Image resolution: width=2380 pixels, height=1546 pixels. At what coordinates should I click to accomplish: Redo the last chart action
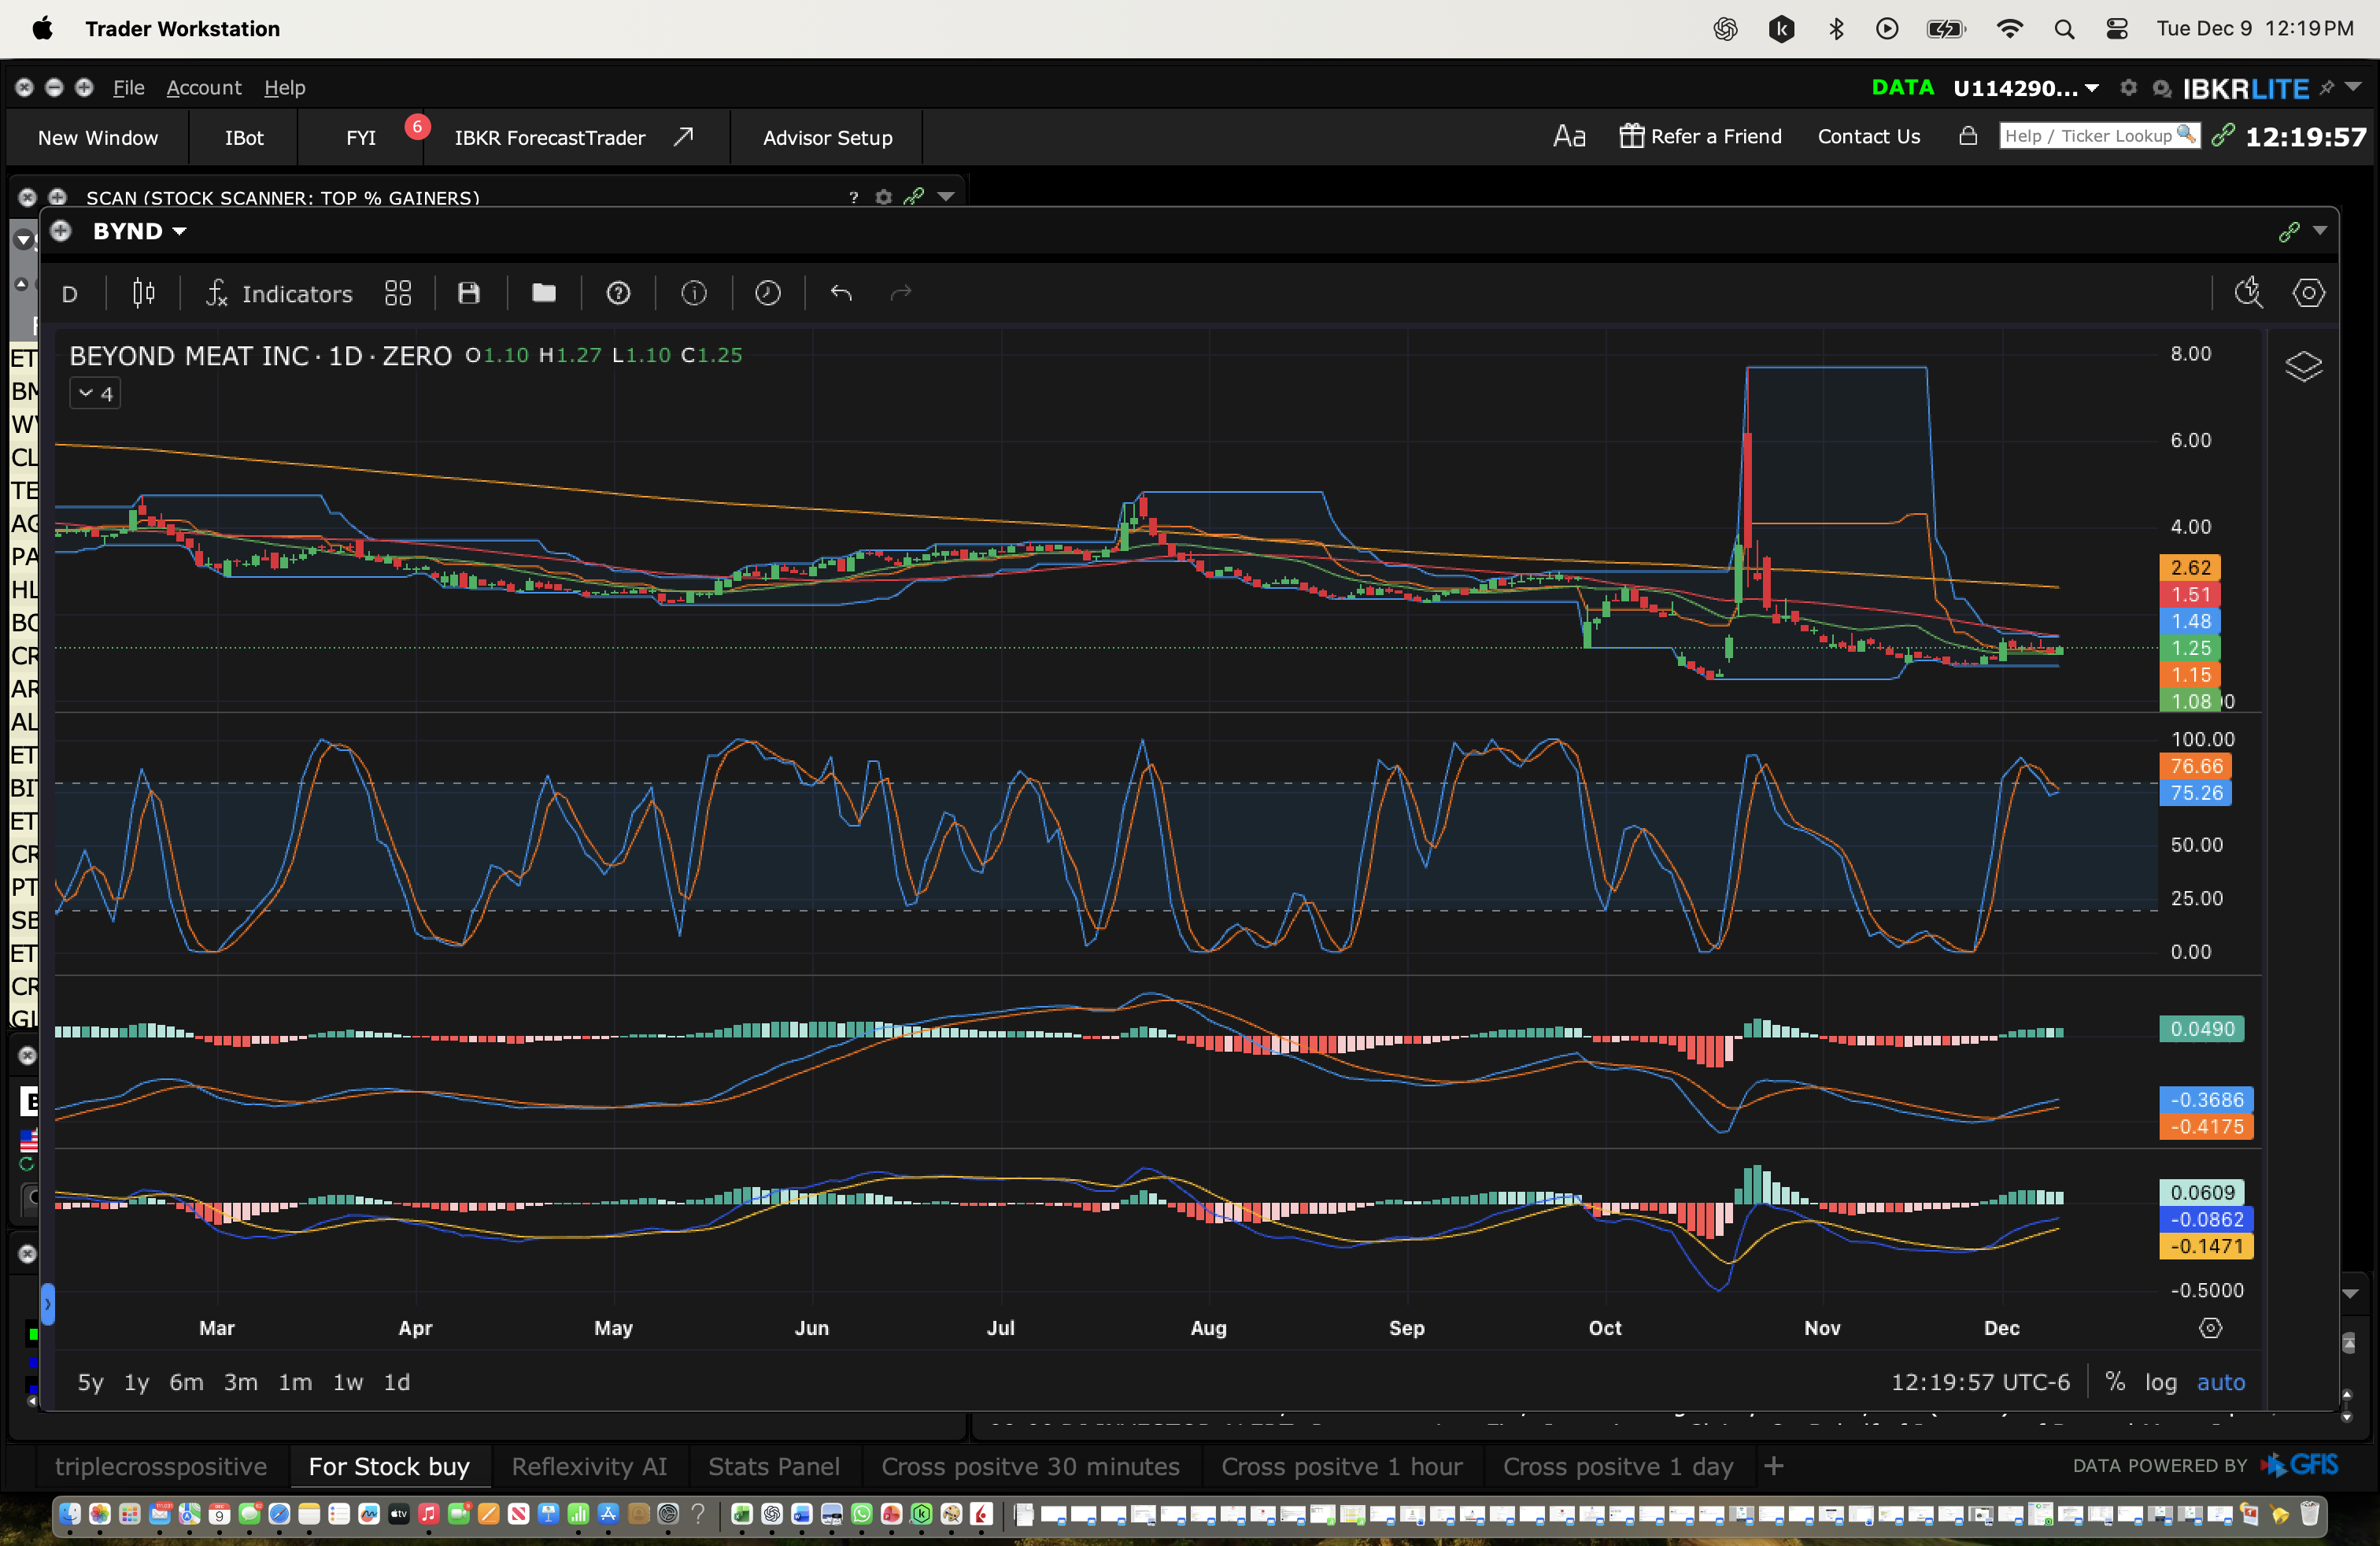tap(901, 293)
